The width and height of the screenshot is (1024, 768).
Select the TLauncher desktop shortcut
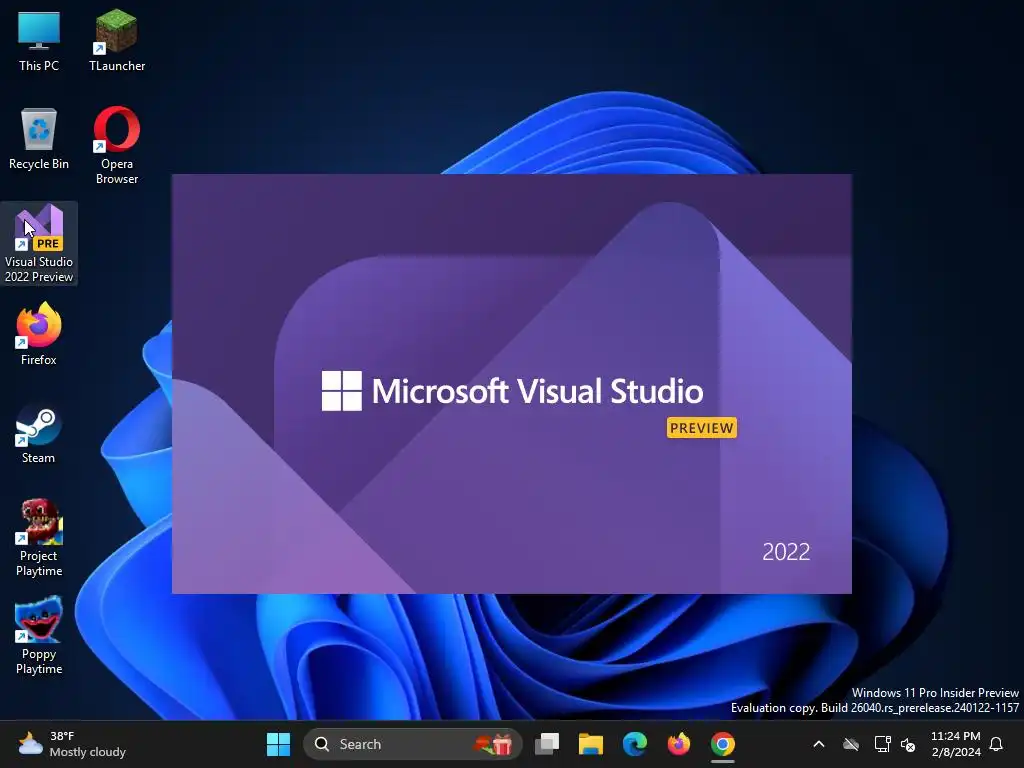[117, 40]
